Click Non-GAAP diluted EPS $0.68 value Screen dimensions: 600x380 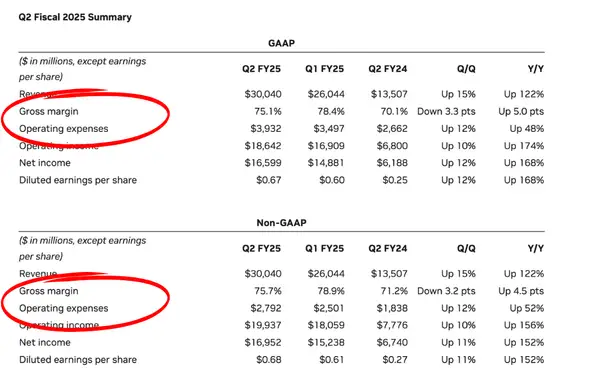[269, 360]
